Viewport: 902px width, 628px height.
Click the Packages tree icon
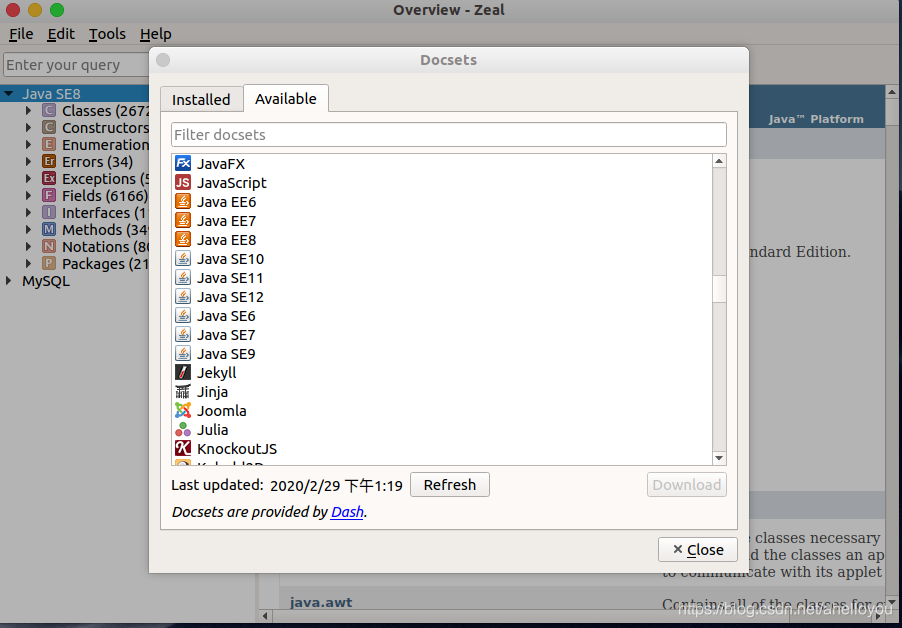49,263
